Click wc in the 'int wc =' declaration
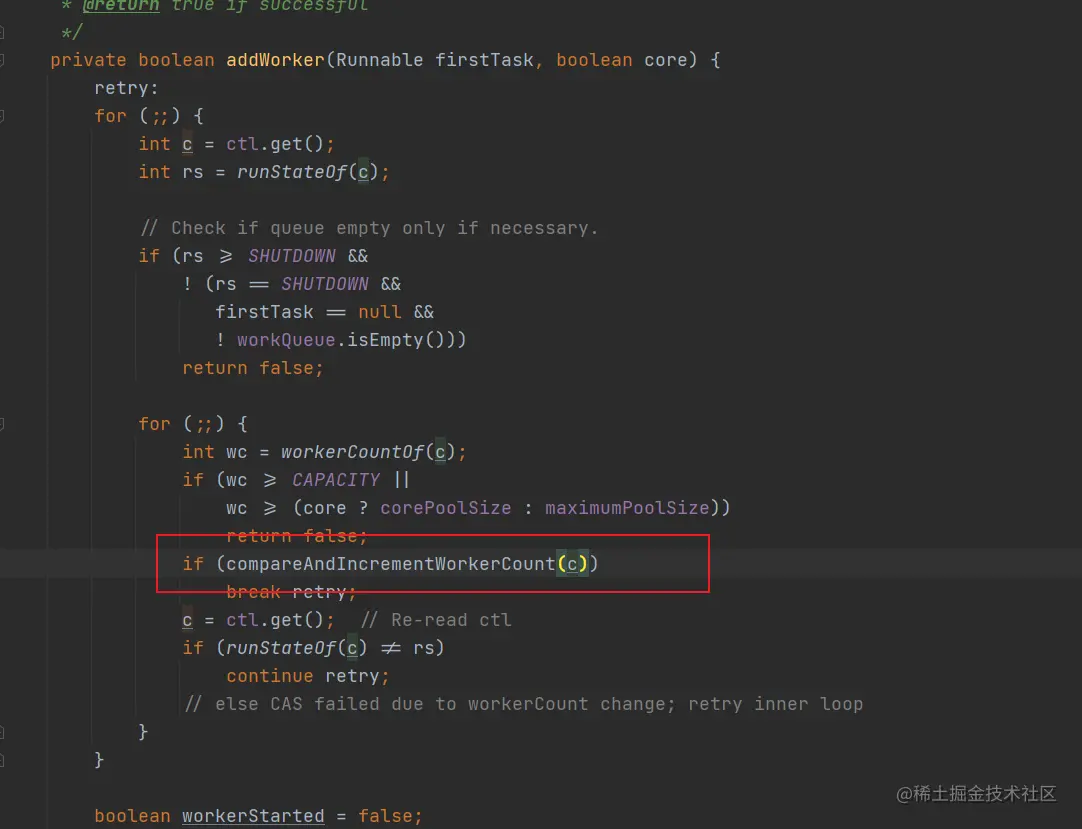The image size is (1082, 829). 237,452
